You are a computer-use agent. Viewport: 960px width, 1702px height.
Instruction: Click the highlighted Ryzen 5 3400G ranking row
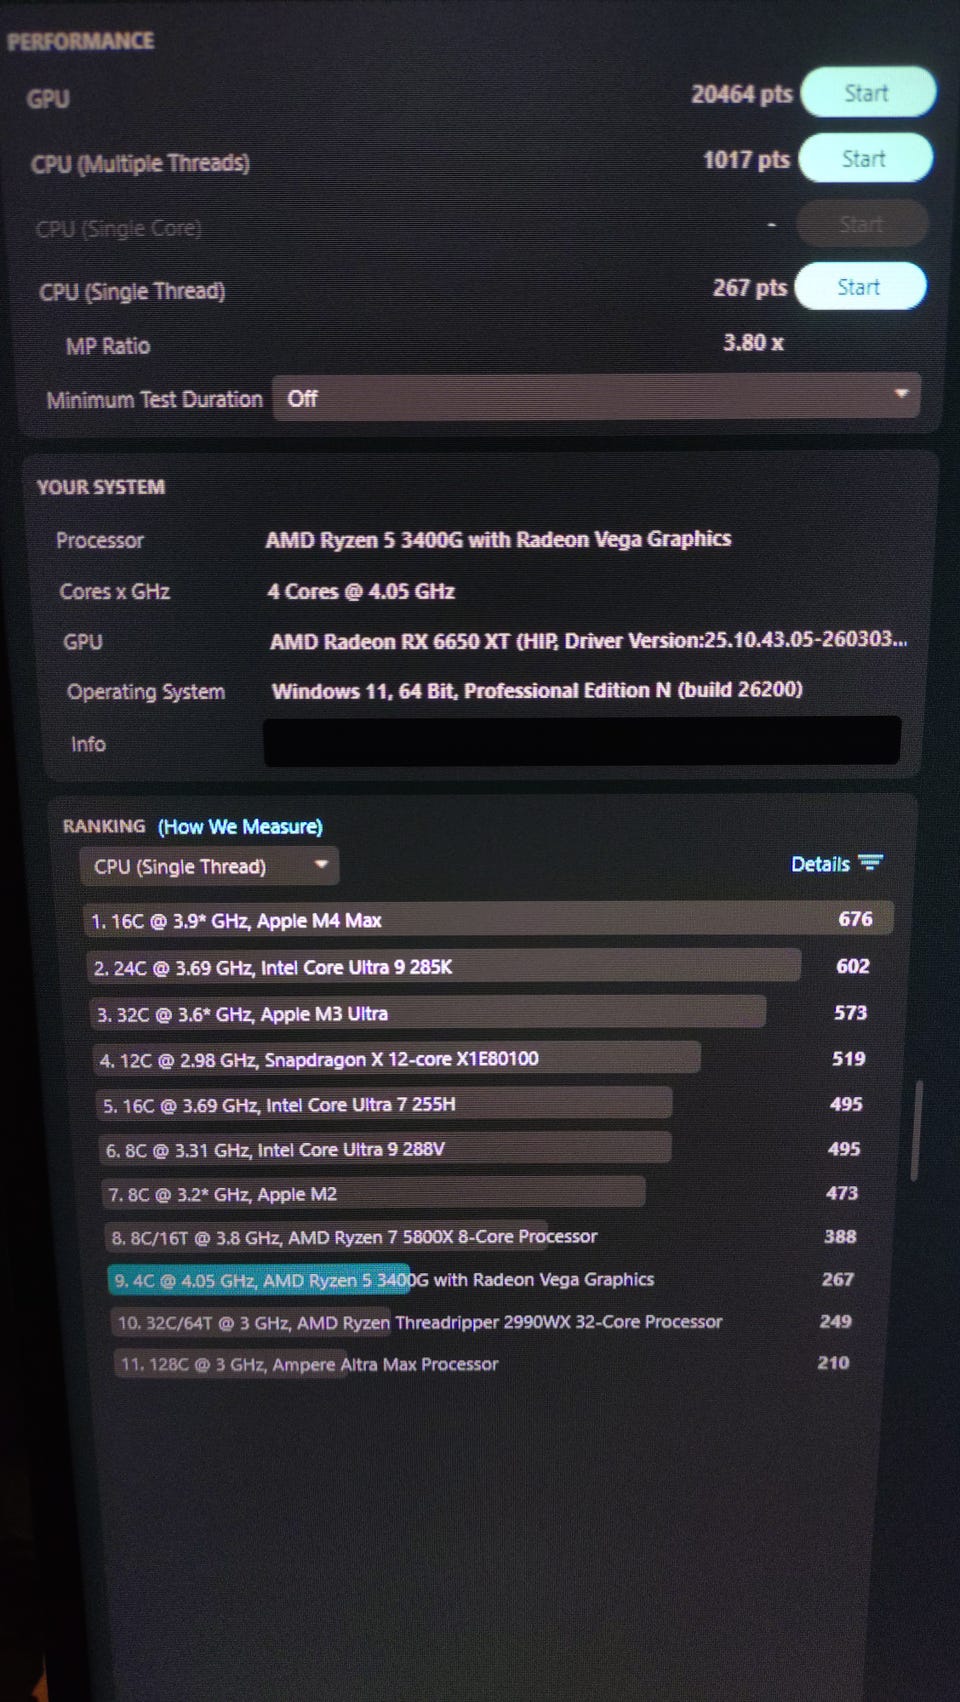click(383, 1280)
